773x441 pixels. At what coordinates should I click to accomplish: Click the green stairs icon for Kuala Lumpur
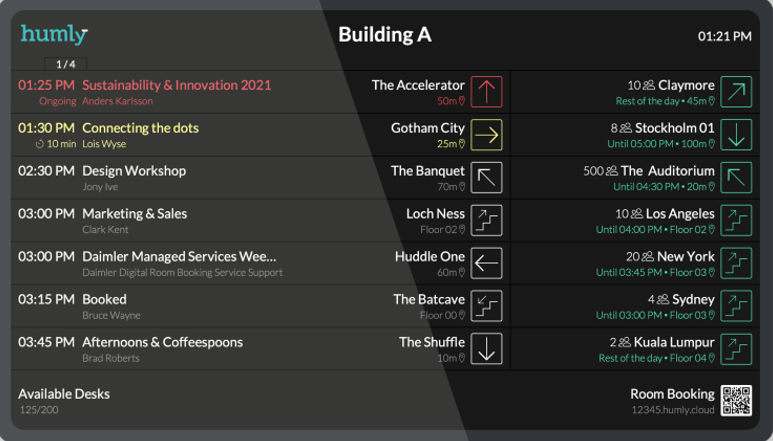tap(736, 349)
